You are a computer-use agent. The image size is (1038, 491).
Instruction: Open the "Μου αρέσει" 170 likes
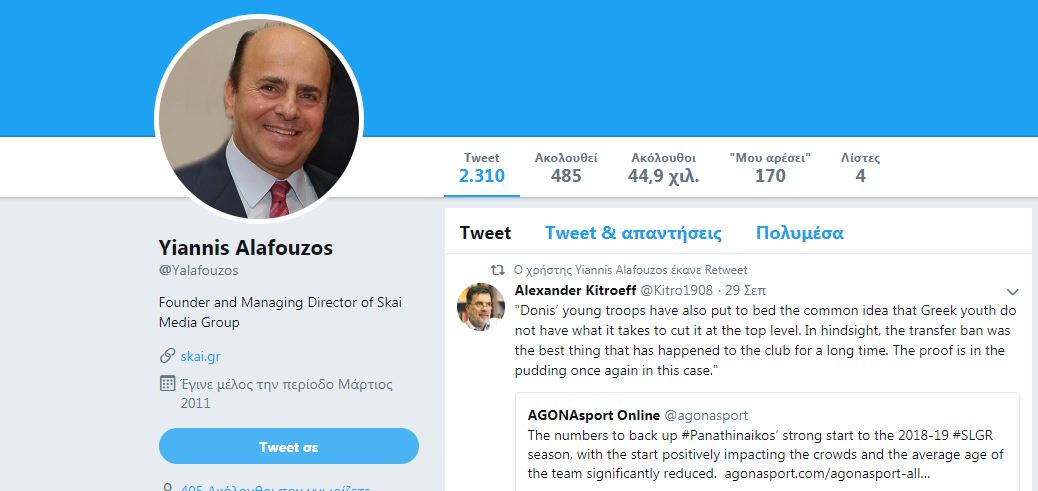[x=770, y=168]
